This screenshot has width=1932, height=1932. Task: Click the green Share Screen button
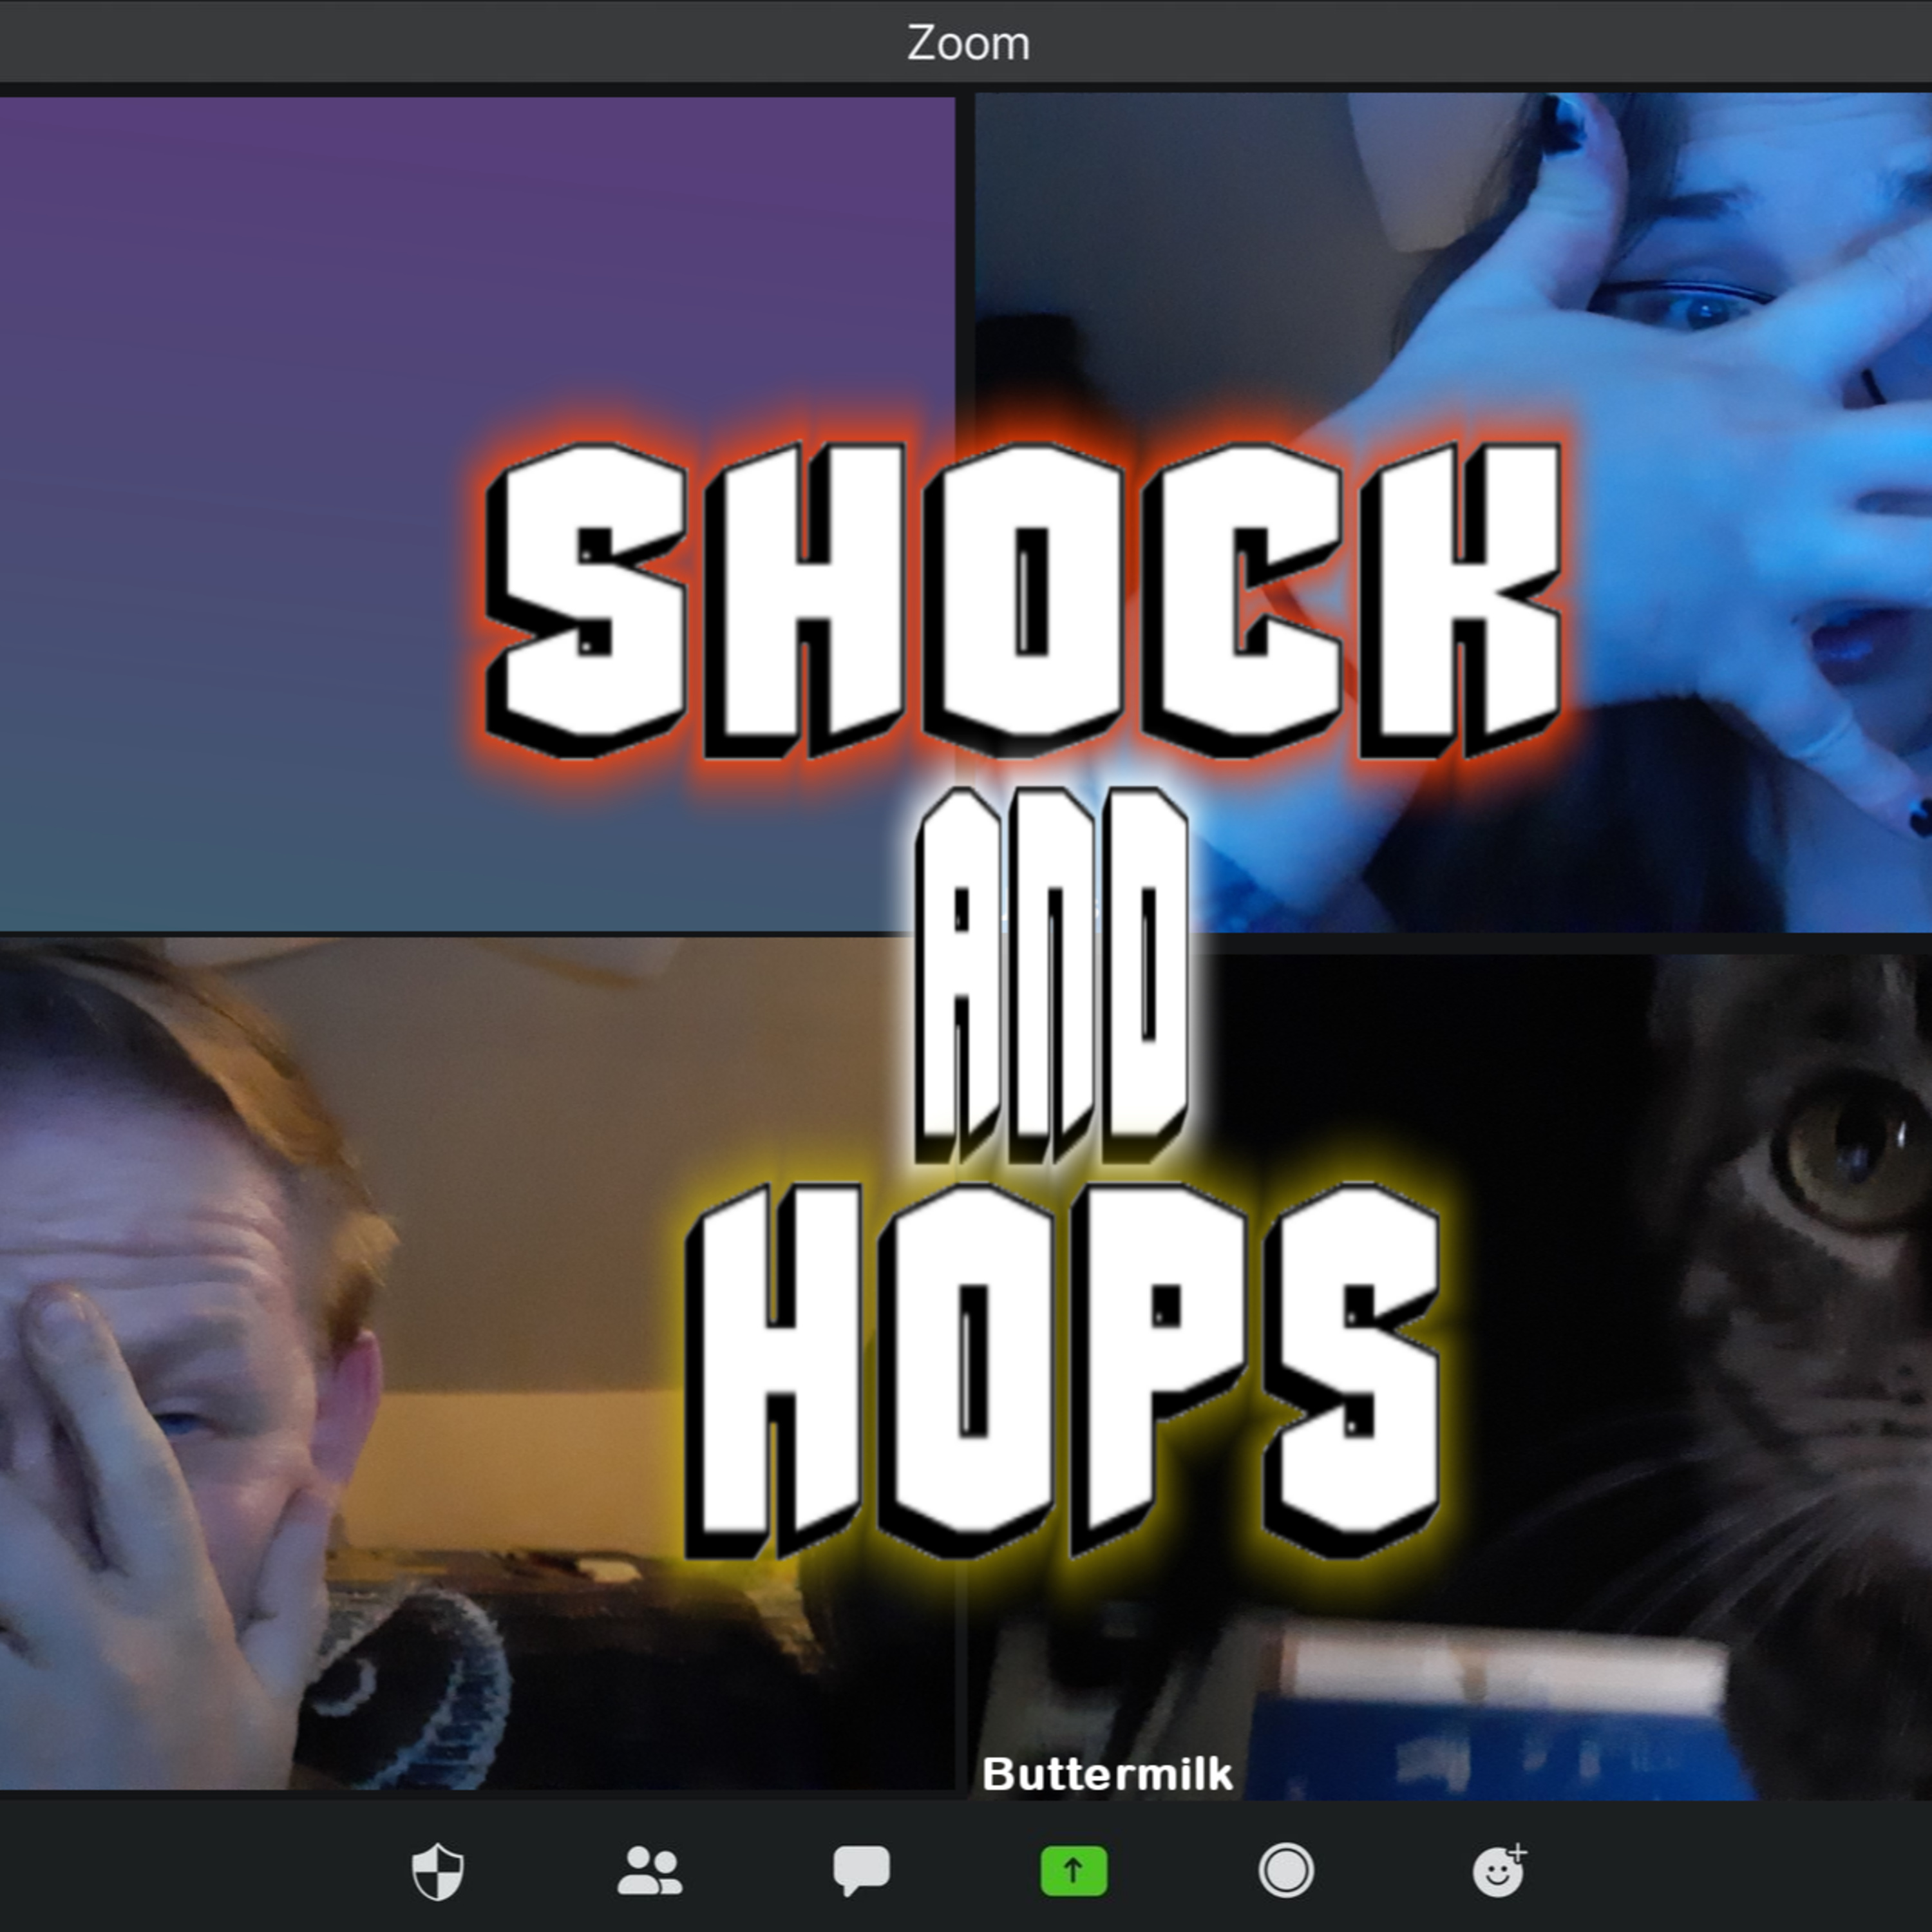click(x=1074, y=1871)
